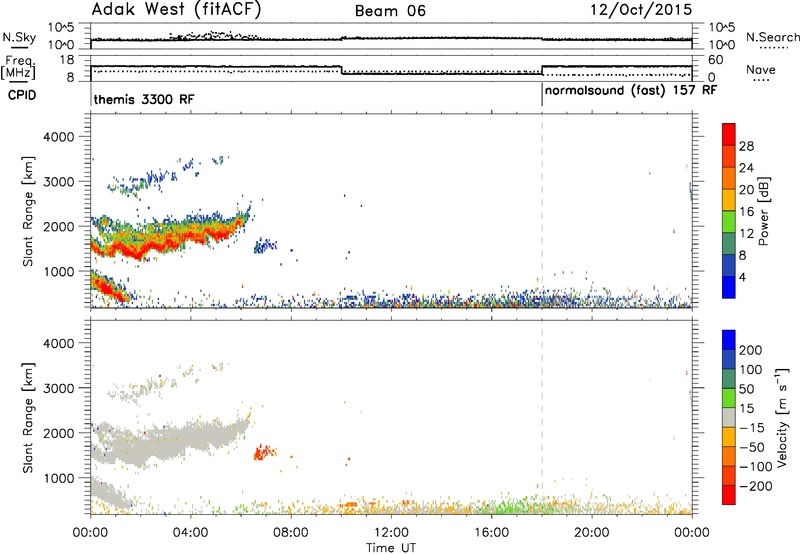Click the 'Slant Range [km]' label of velocity panel
This screenshot has width=800, height=554.
28,417
